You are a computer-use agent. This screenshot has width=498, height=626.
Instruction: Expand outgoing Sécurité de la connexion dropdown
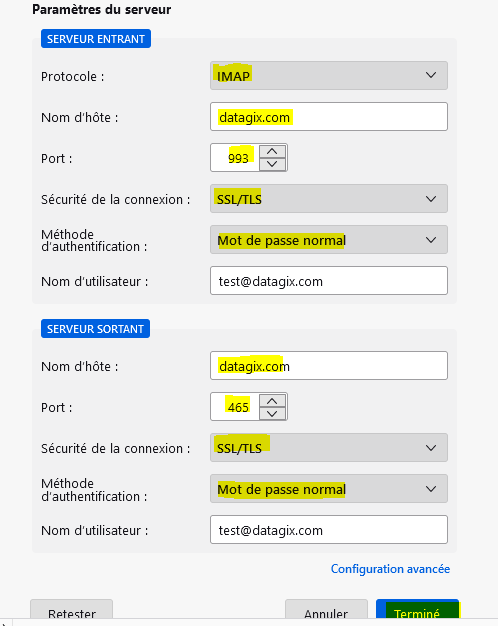pyautogui.click(x=329, y=448)
